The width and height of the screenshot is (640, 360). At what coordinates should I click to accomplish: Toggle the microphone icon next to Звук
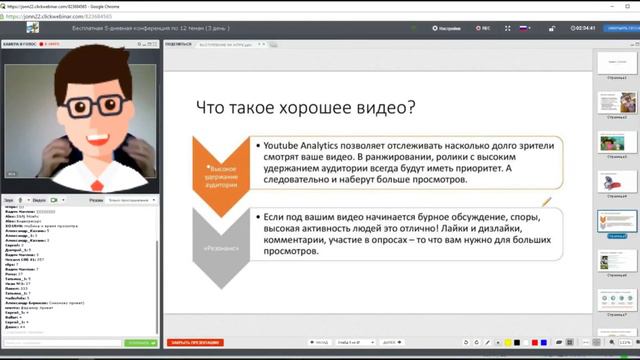point(20,200)
